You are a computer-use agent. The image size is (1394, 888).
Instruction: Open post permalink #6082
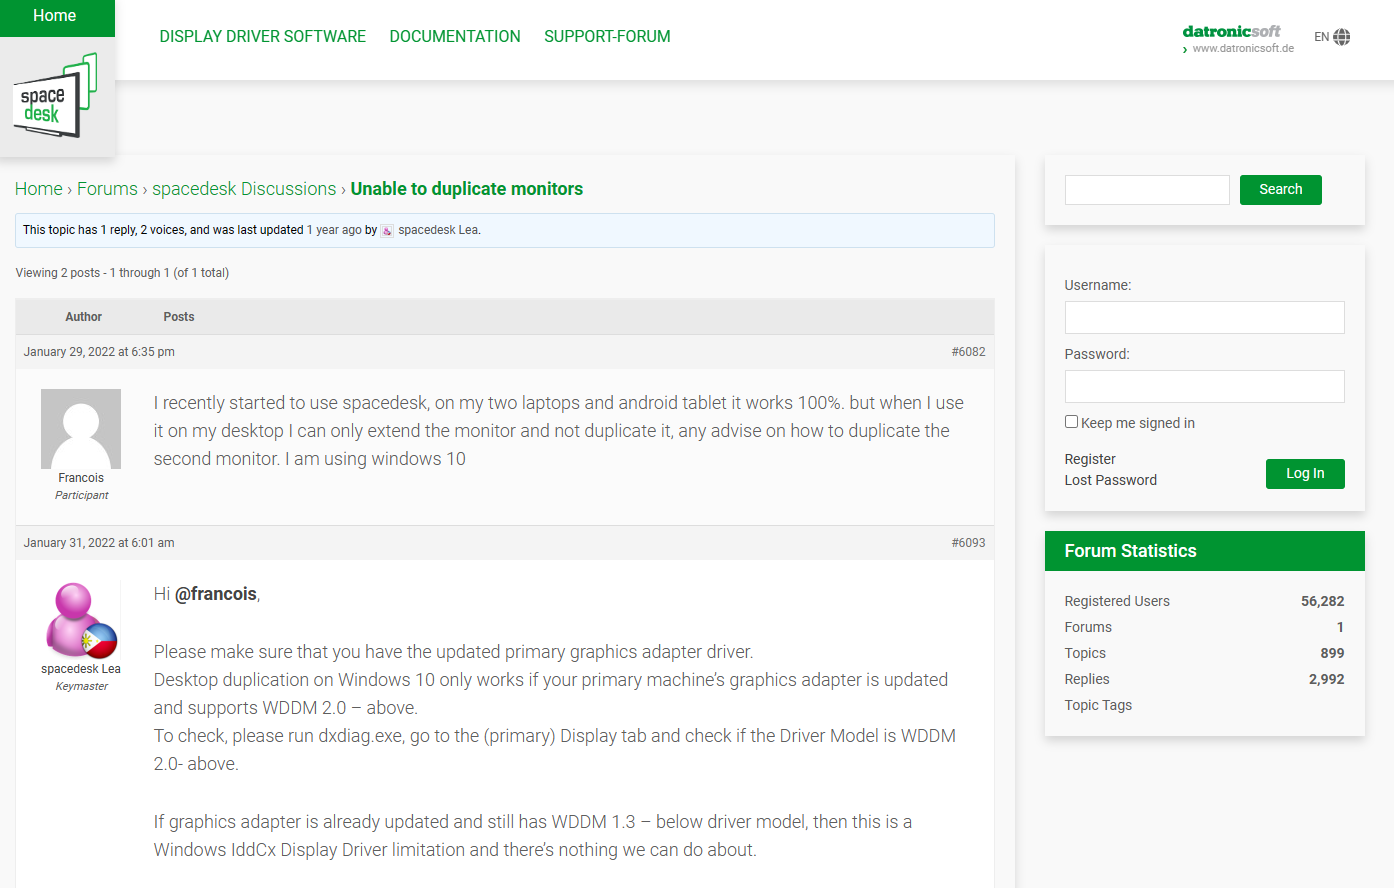click(968, 352)
